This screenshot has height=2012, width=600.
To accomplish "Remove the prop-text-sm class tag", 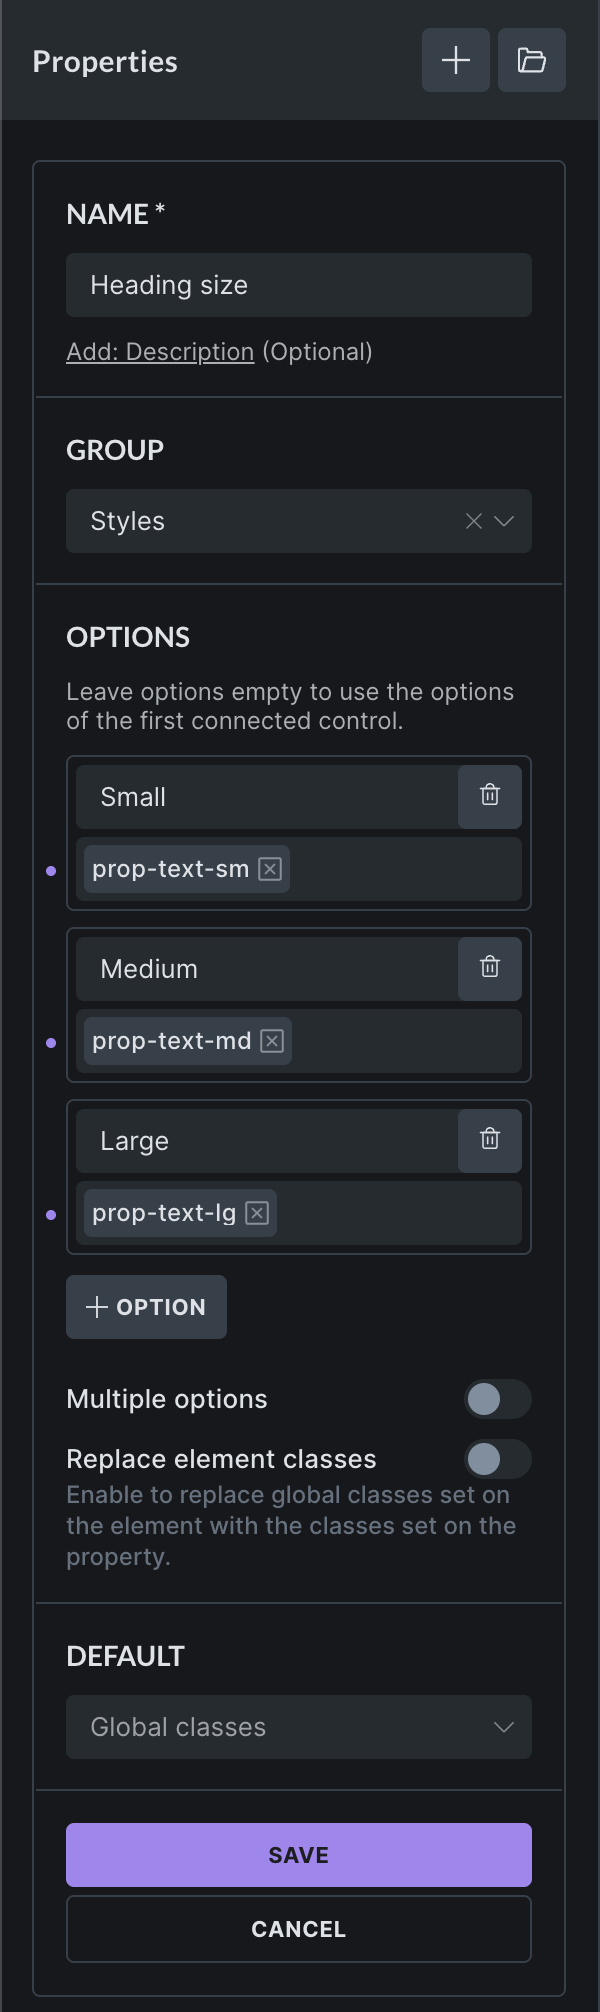I will pos(270,869).
